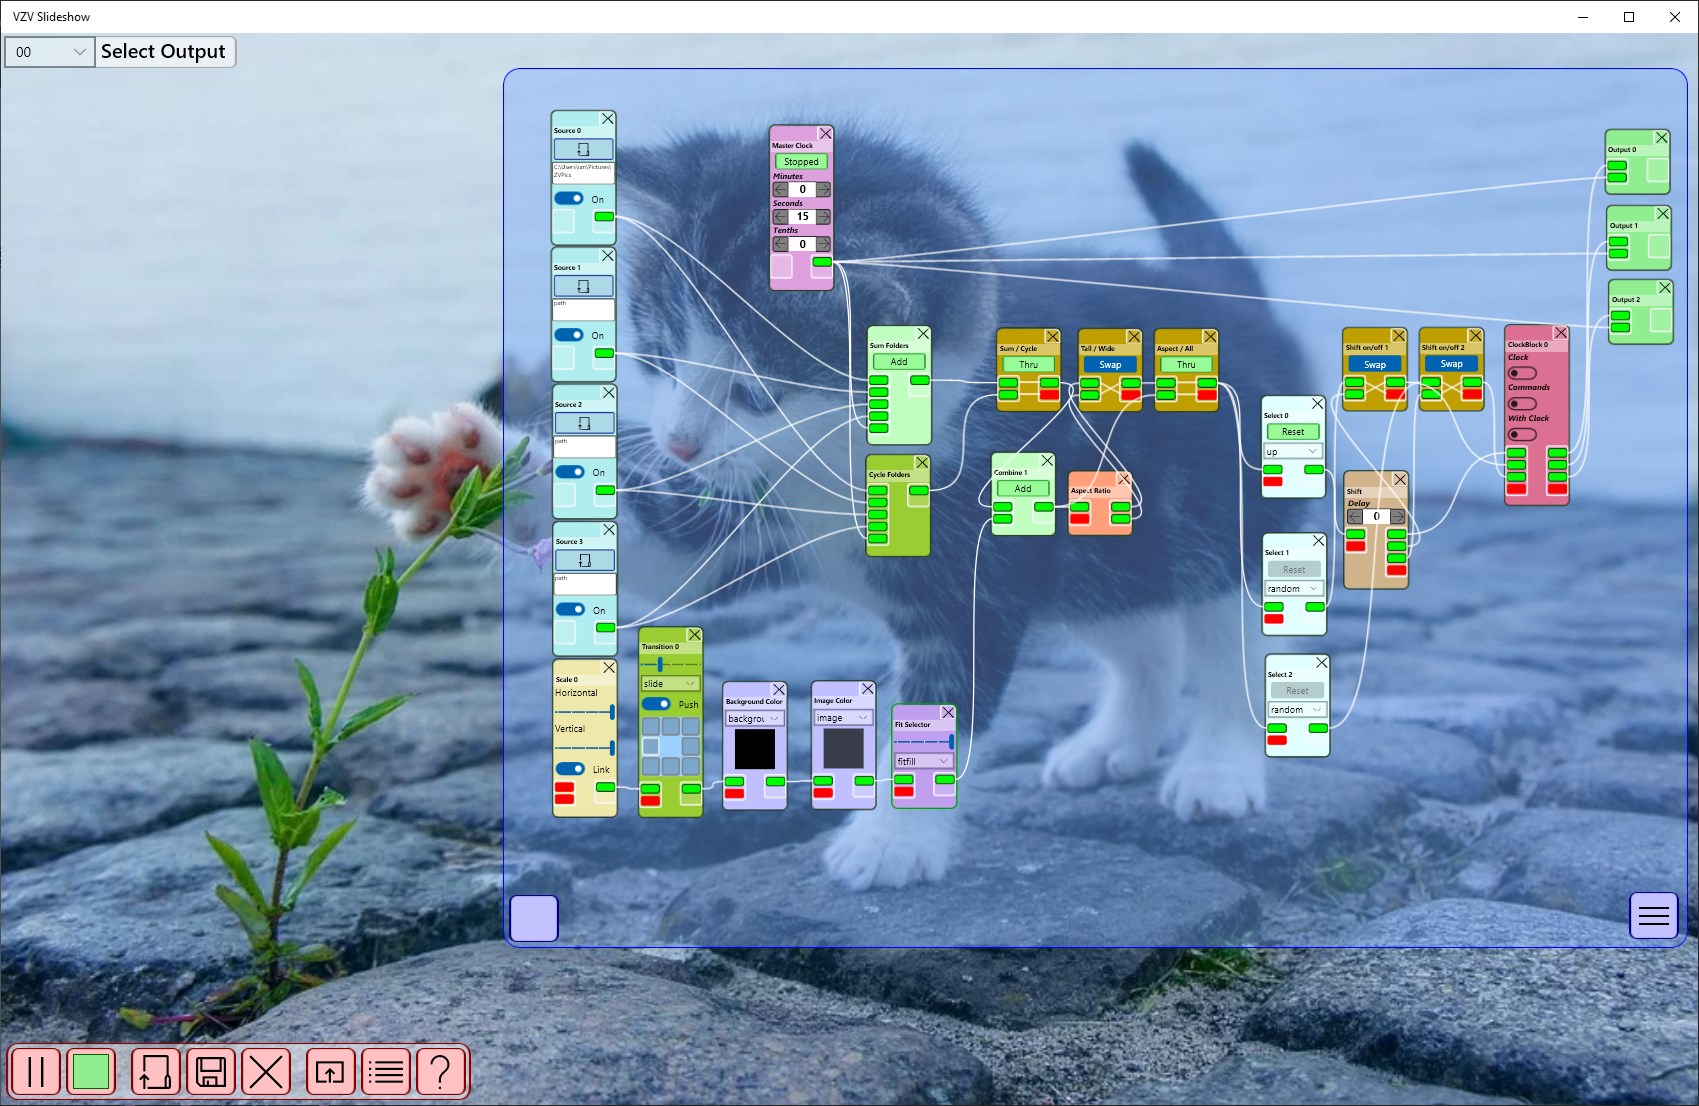1699x1106 pixels.
Task: Click Swap button in Tall / Wide node
Action: [x=1110, y=365]
